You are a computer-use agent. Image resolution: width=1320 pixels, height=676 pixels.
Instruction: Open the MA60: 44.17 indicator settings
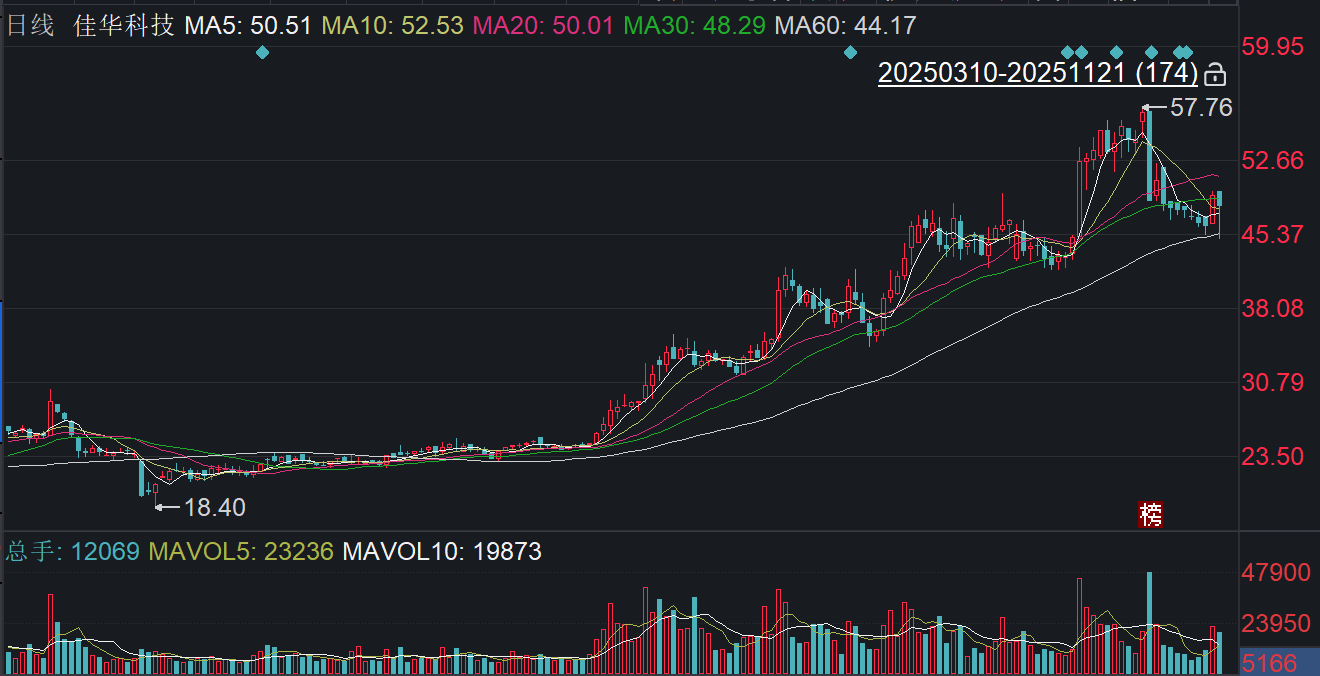[845, 26]
